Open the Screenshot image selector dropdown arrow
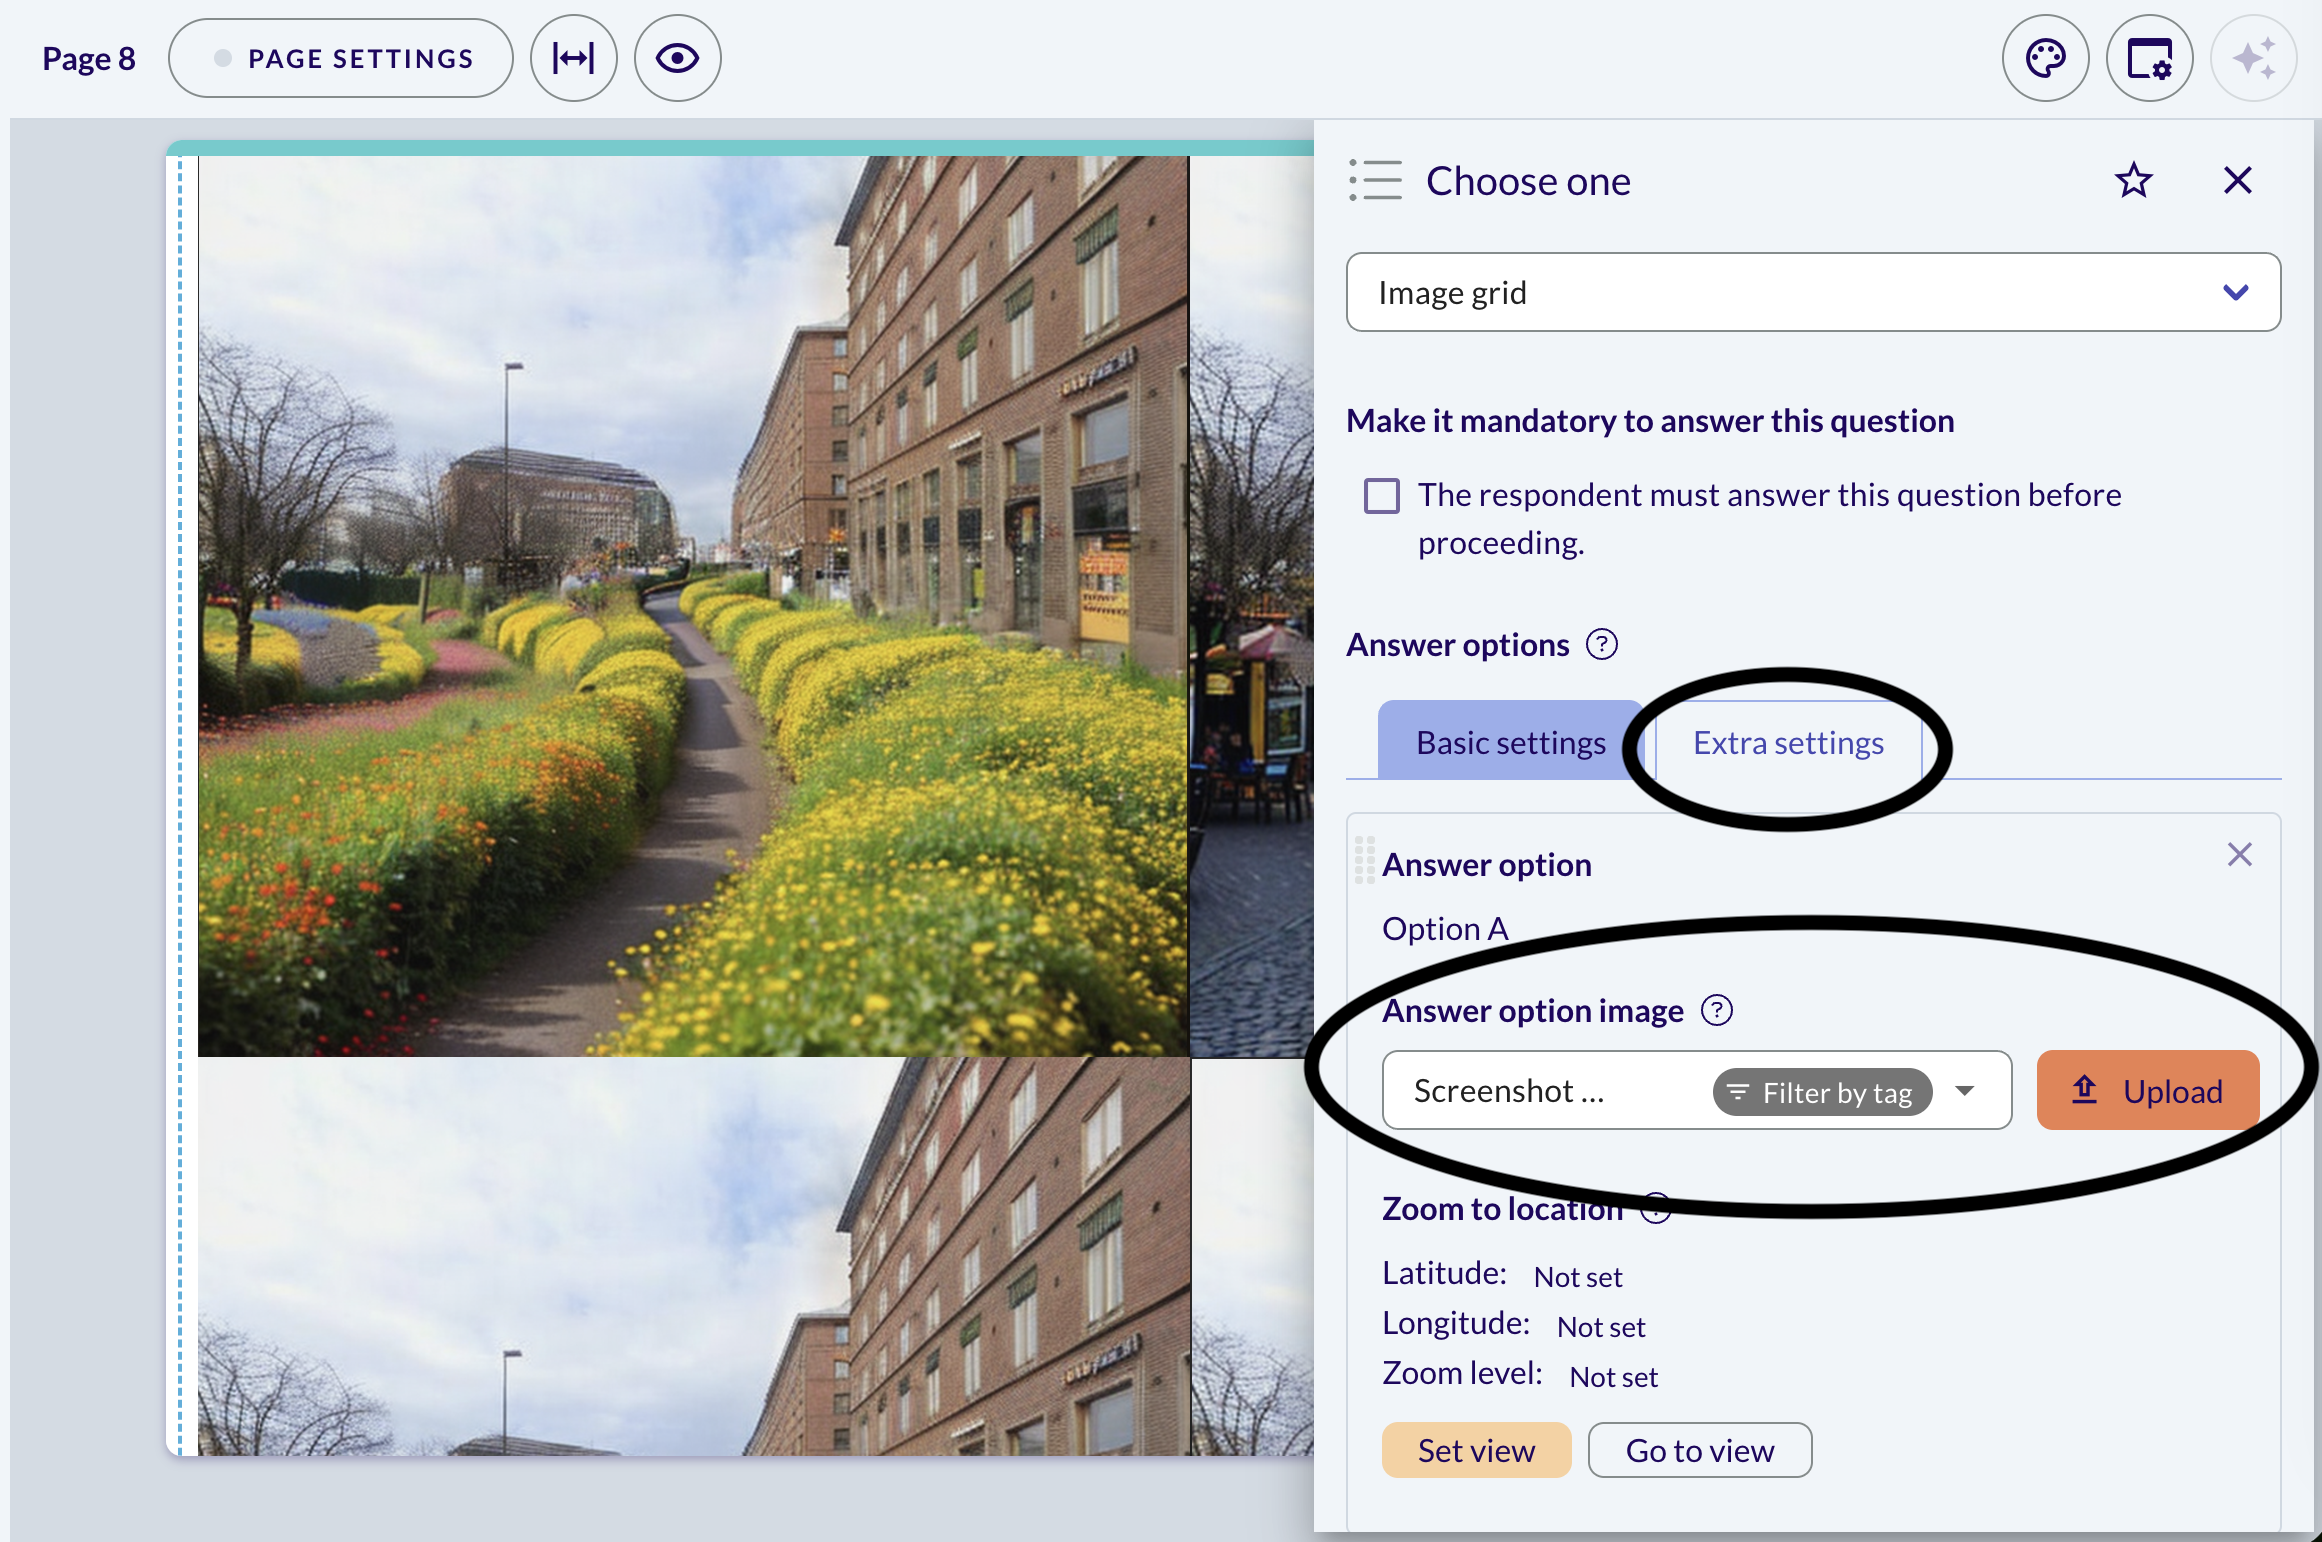 click(x=1965, y=1090)
